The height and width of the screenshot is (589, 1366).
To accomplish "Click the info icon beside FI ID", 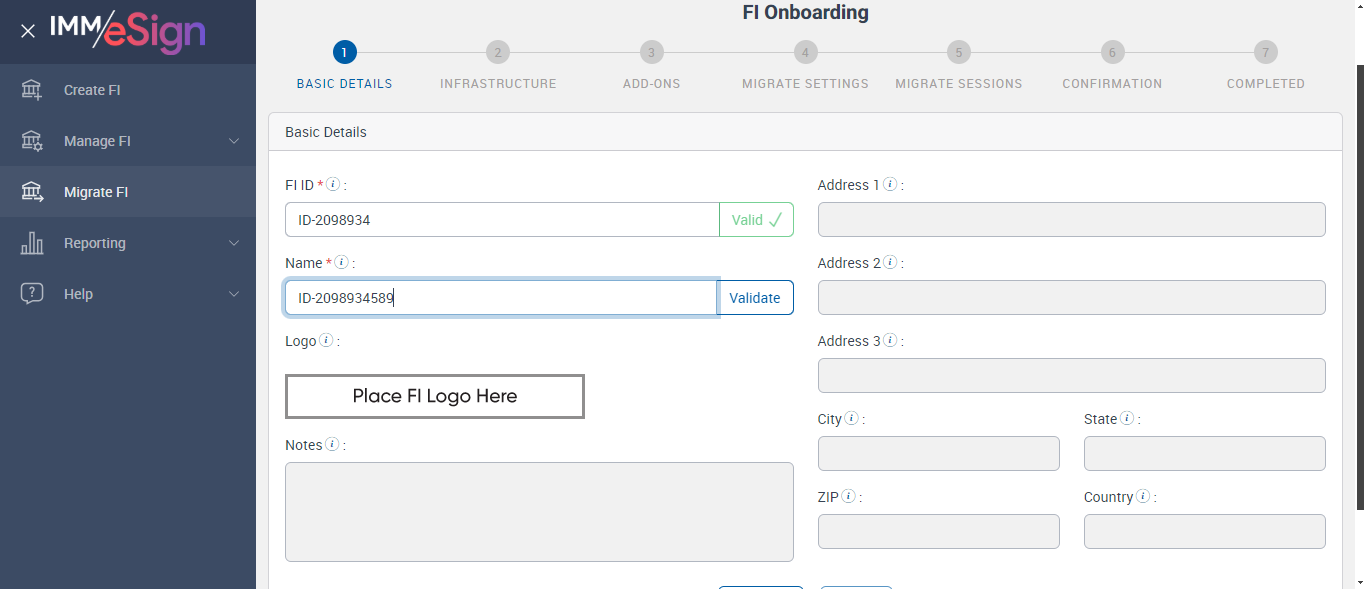I will [334, 185].
